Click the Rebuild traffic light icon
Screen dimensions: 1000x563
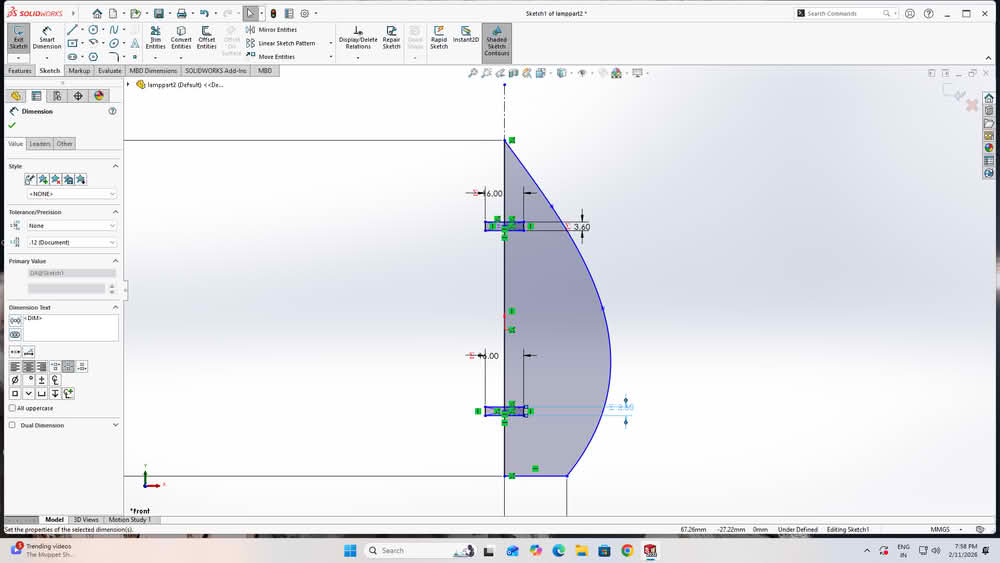274,13
